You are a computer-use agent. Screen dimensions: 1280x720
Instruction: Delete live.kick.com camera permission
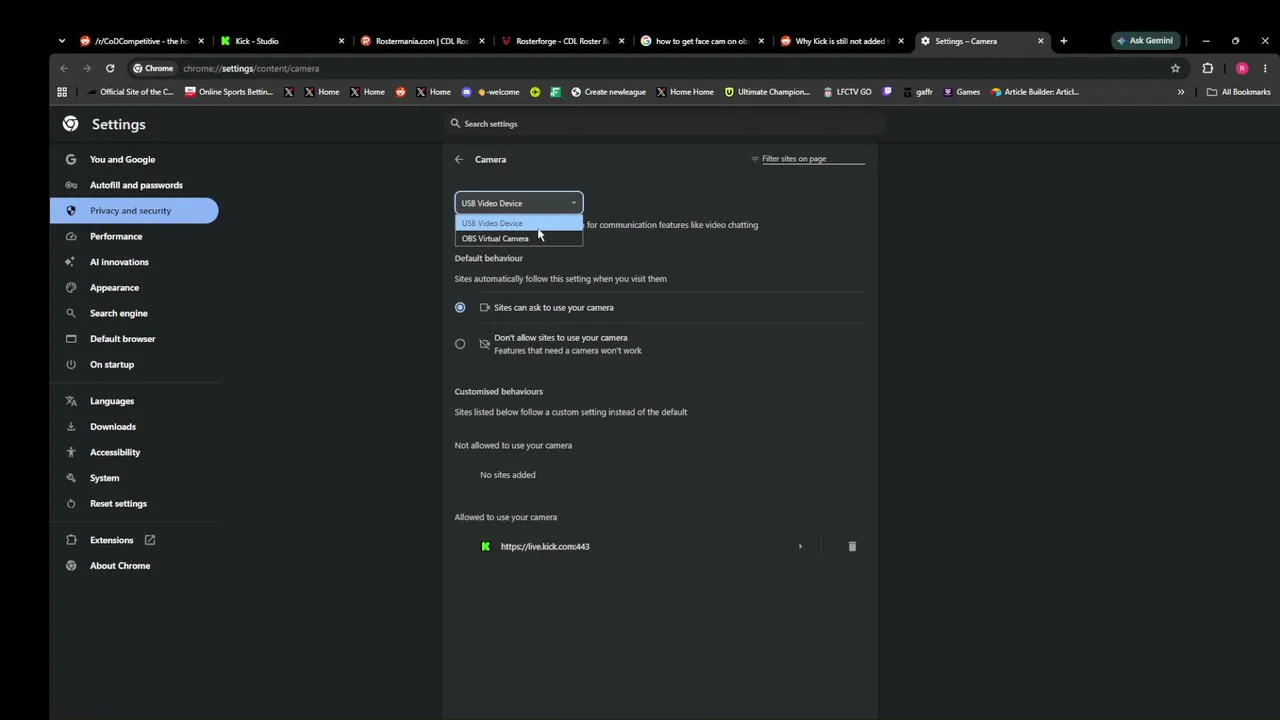coord(852,547)
